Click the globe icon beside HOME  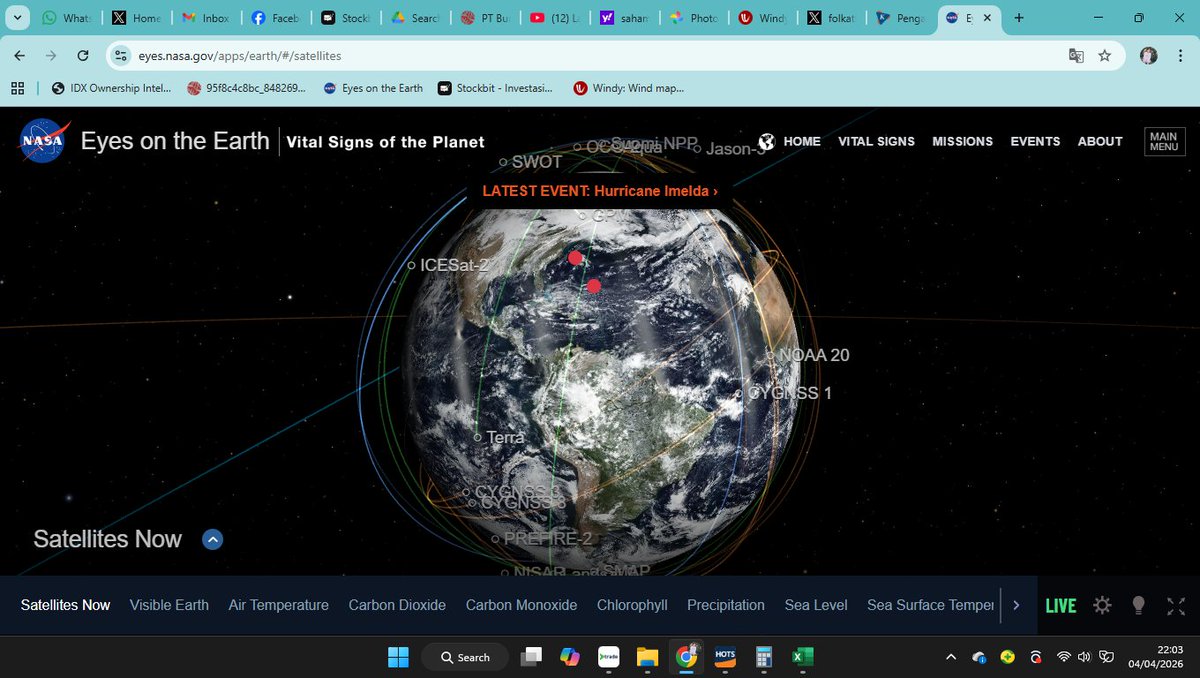tap(767, 141)
